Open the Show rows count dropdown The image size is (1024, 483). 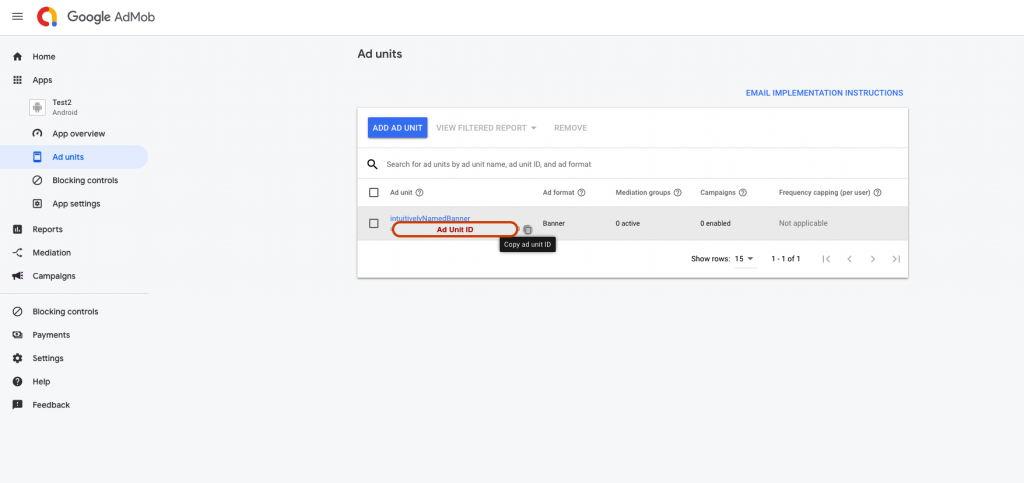(745, 259)
